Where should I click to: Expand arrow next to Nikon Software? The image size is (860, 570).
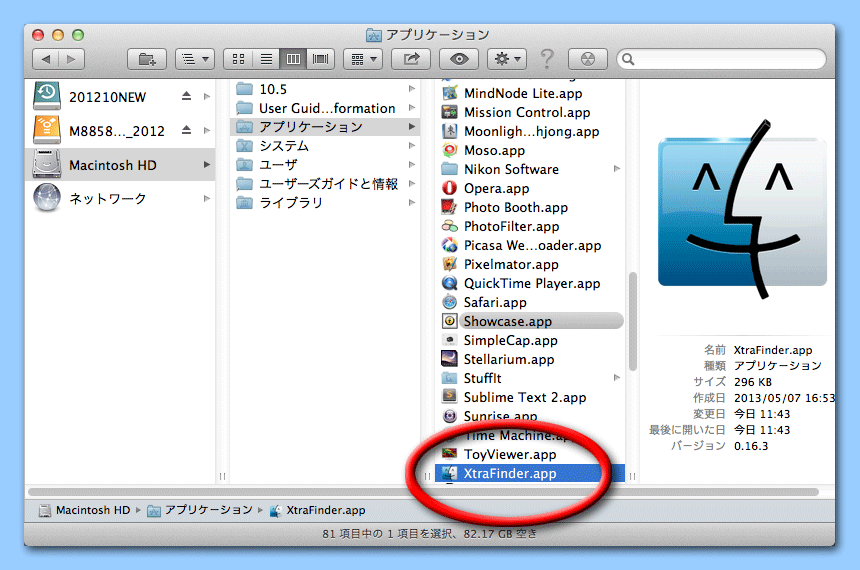tap(616, 169)
